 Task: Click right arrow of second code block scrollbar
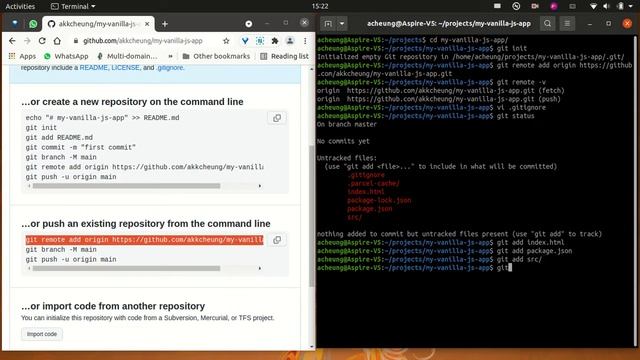tap(260, 269)
